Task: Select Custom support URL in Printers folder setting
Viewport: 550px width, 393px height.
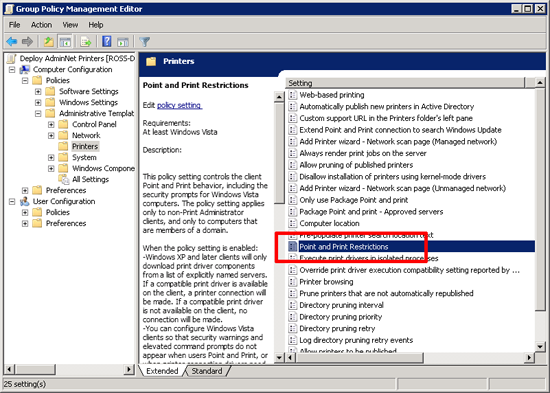Action: coord(386,118)
